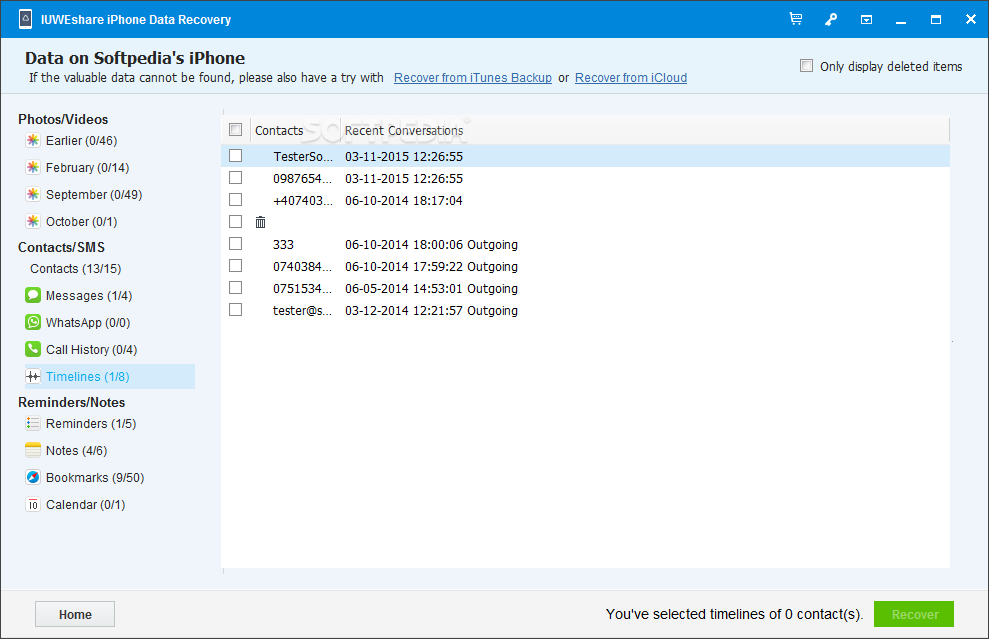Check the tester@s... row checkbox

pyautogui.click(x=235, y=310)
